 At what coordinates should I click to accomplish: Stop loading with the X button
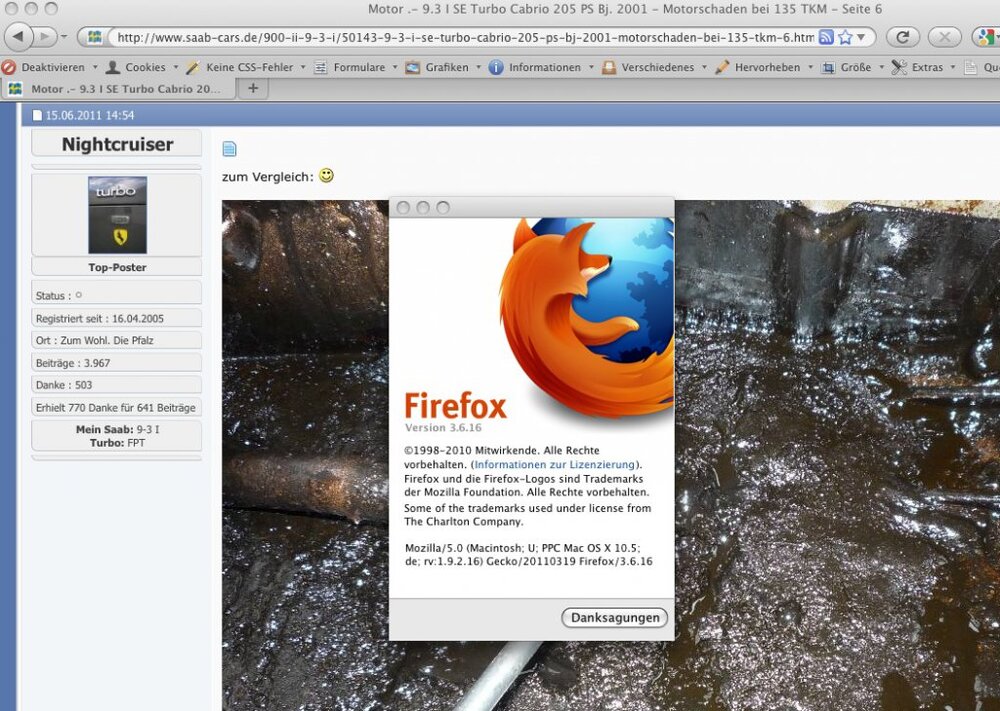pyautogui.click(x=944, y=37)
